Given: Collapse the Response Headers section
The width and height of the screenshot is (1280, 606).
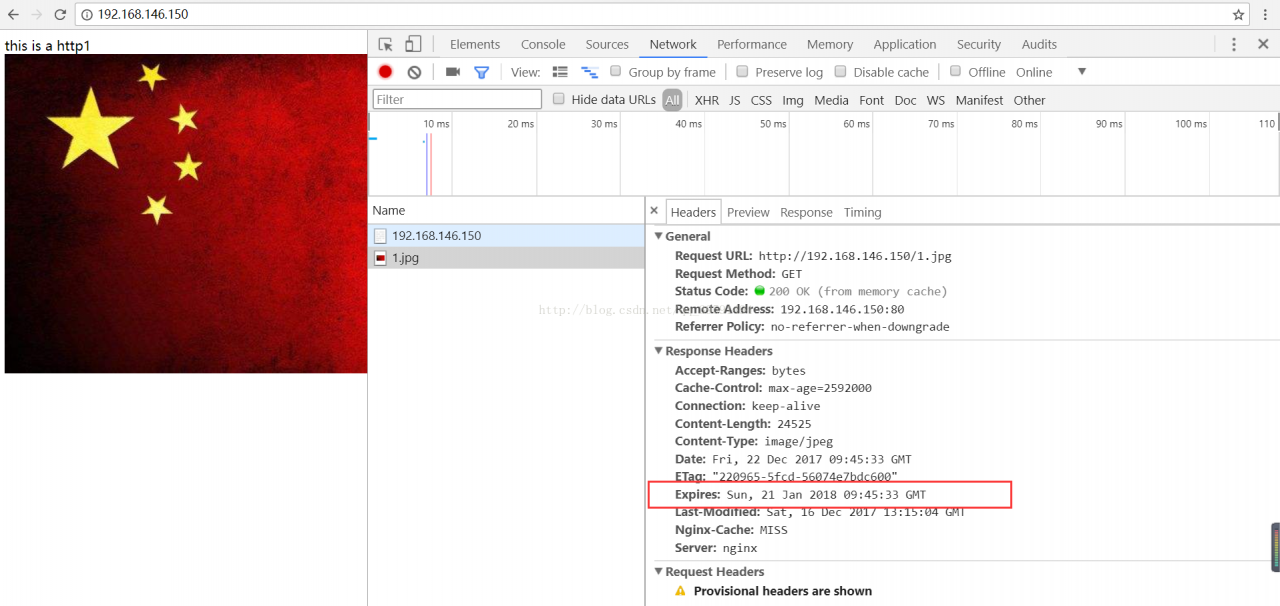Looking at the screenshot, I should point(659,351).
